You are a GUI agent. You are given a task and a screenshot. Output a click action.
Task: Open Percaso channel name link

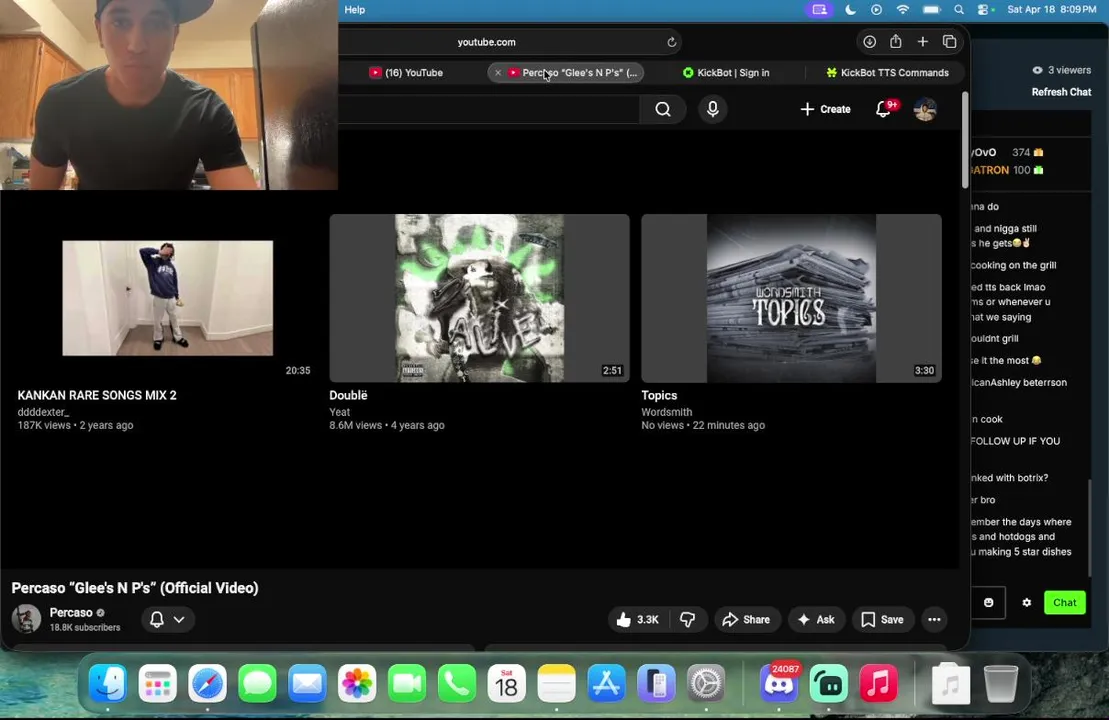(71, 612)
